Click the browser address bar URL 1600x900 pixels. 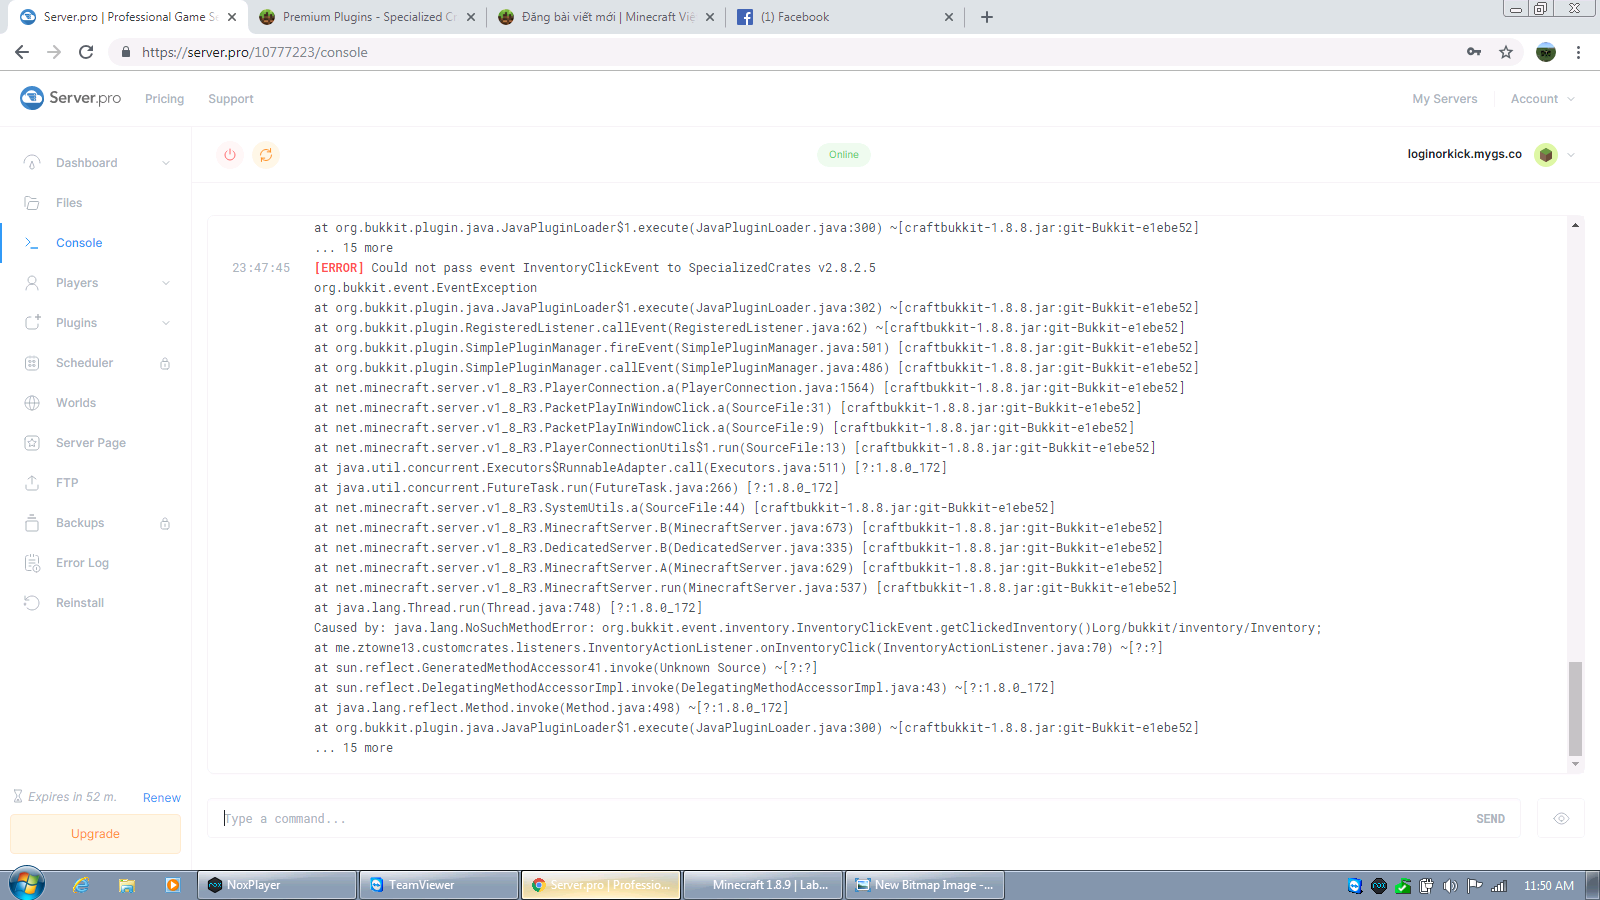point(255,52)
